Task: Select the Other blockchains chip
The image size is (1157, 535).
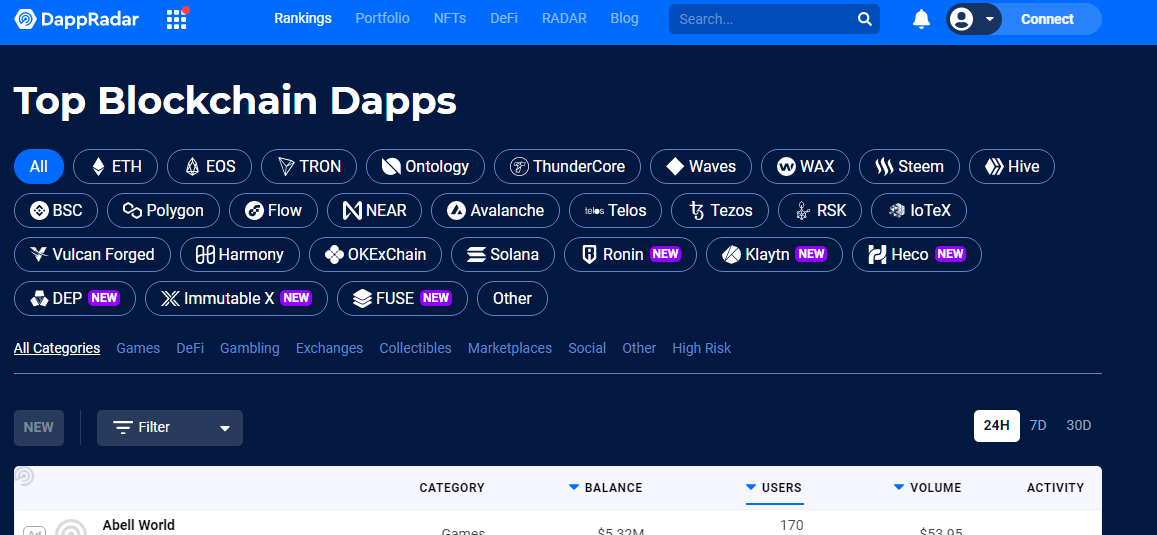Action: [512, 299]
